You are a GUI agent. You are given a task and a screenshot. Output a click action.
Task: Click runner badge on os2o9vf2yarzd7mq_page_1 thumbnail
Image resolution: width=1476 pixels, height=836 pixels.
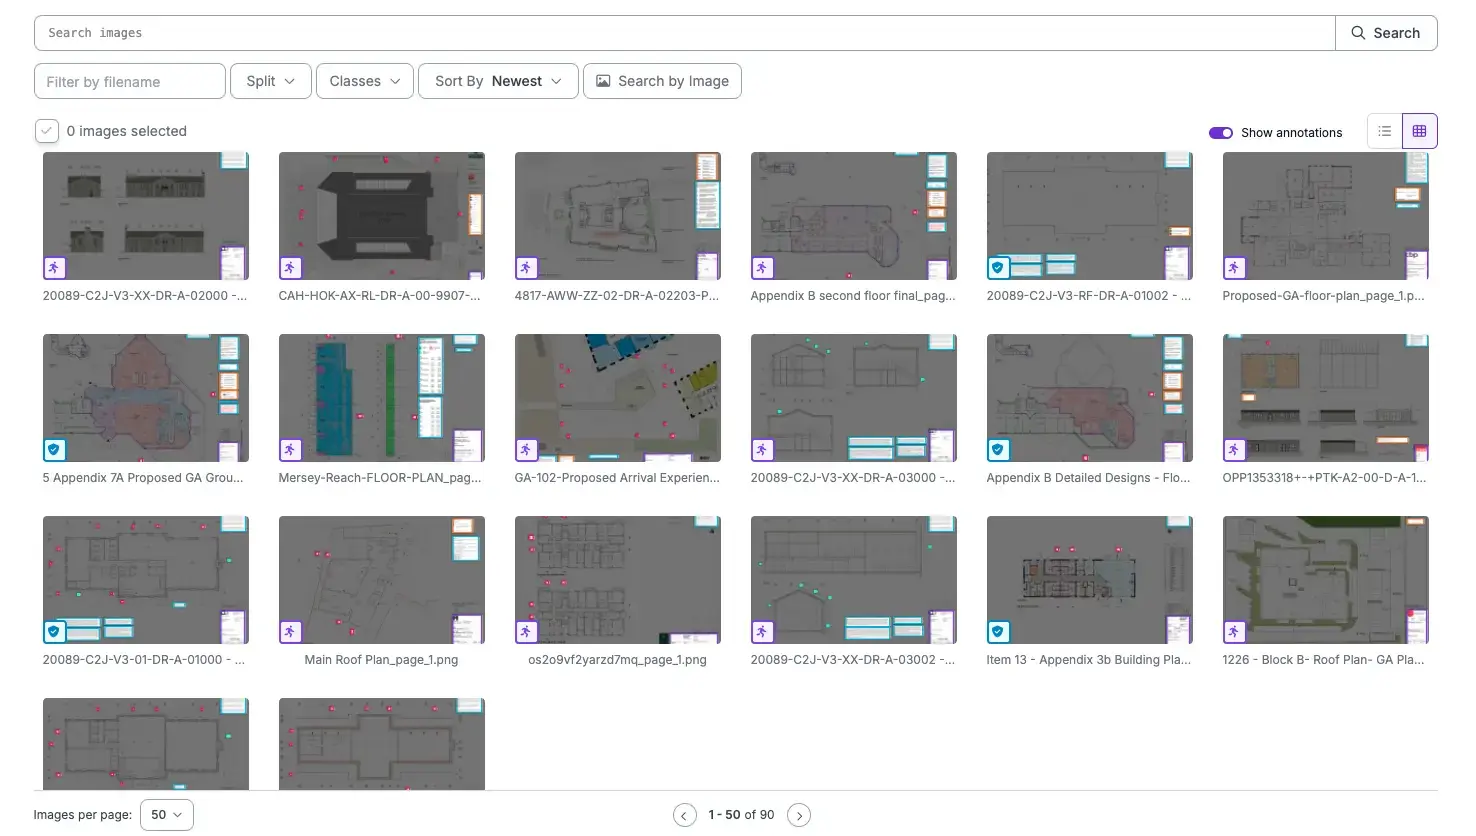[527, 632]
